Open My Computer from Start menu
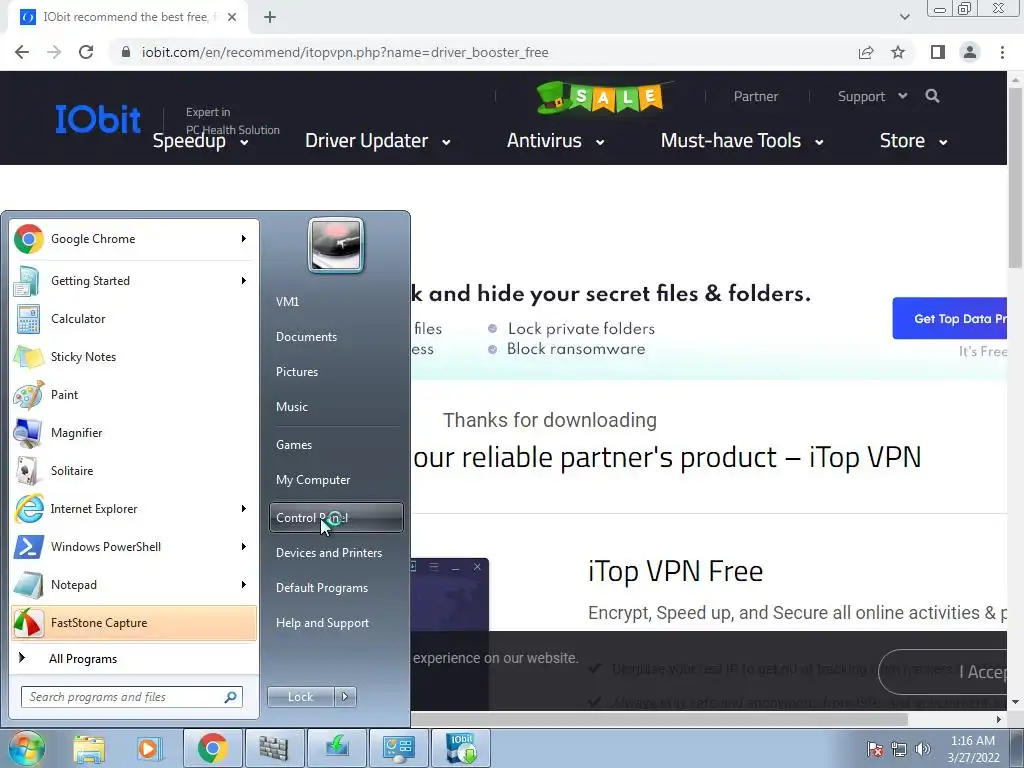The image size is (1024, 768). pos(313,480)
